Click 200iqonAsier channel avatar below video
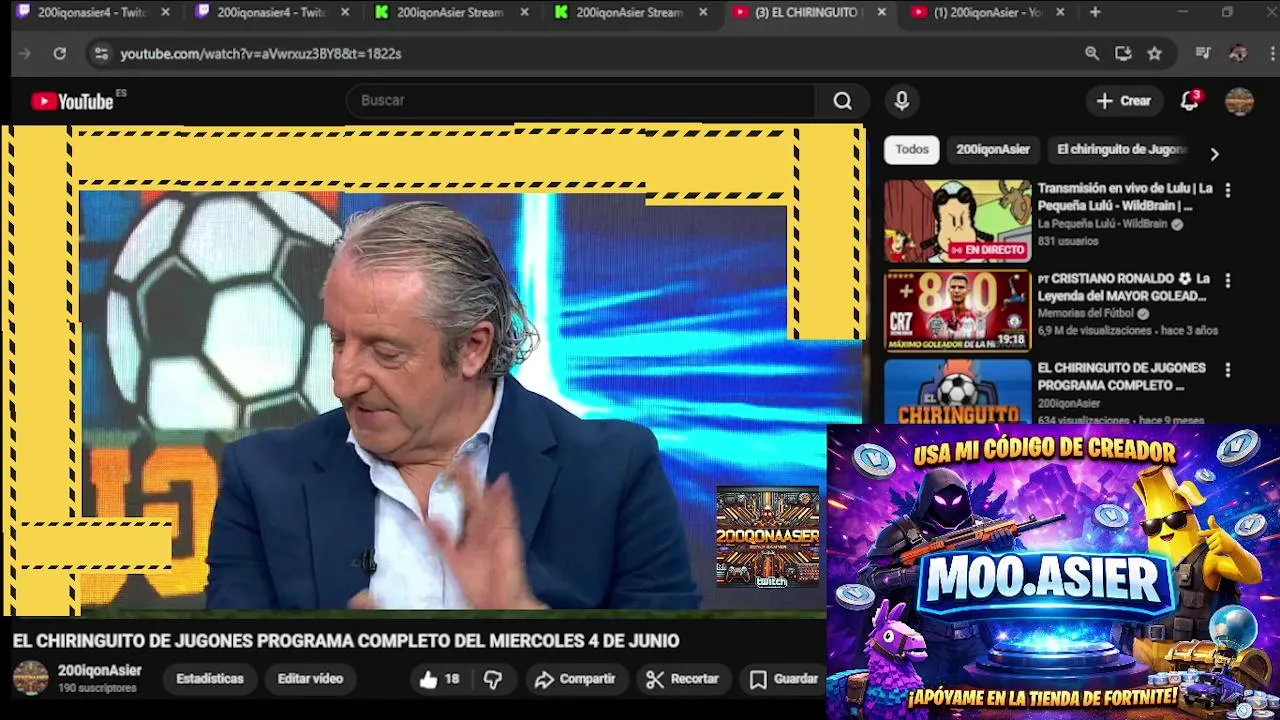 [x=30, y=678]
